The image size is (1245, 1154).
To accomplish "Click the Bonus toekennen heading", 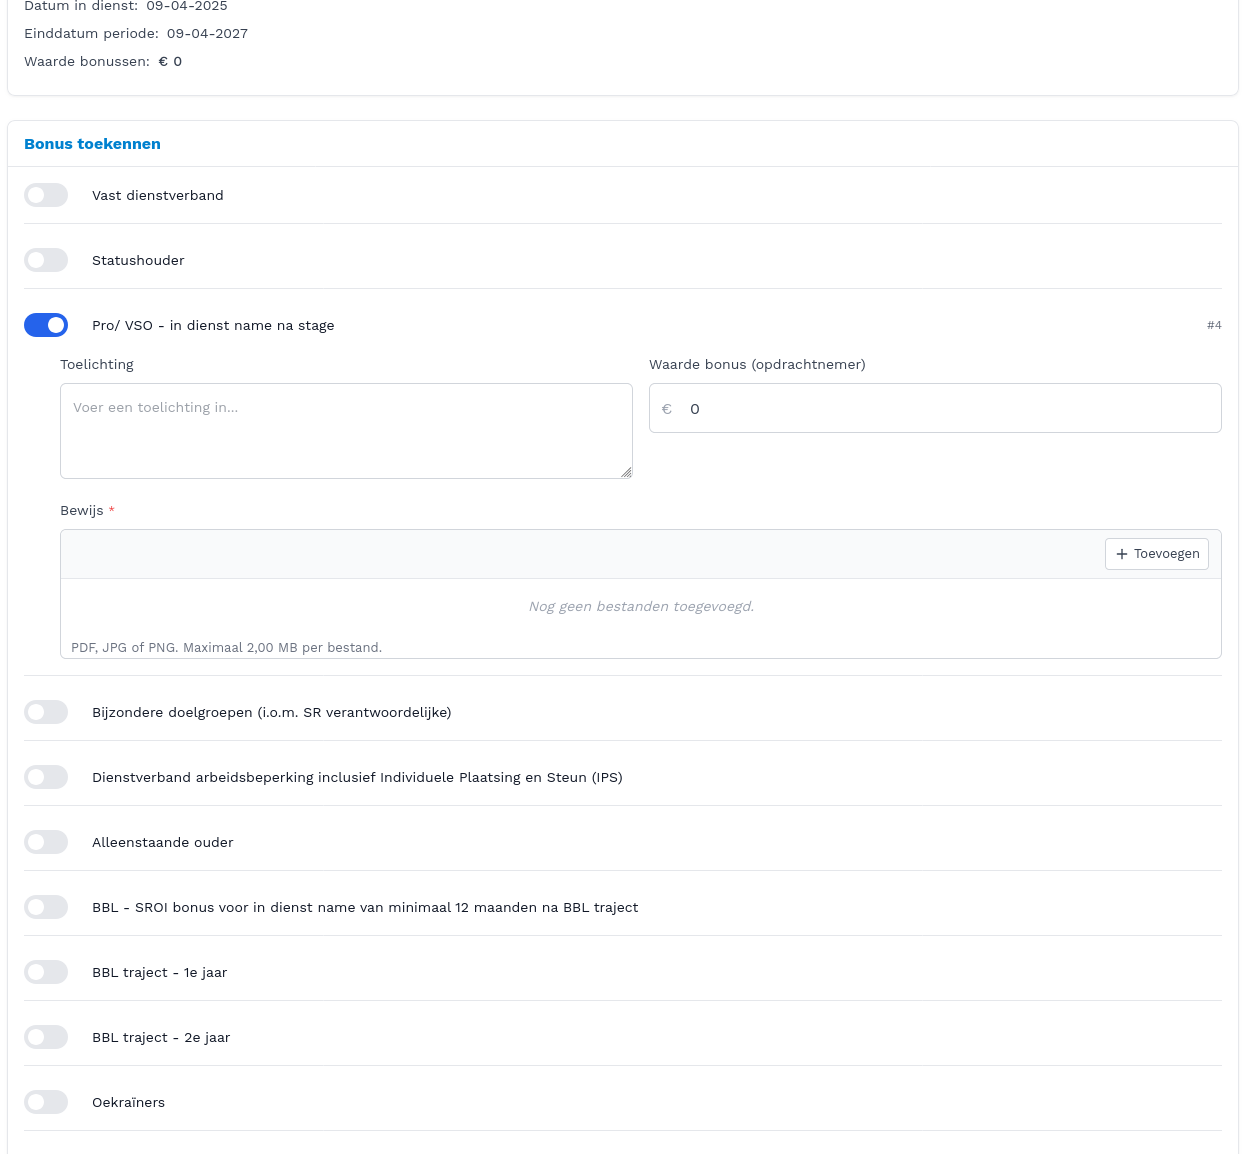I will click(92, 144).
